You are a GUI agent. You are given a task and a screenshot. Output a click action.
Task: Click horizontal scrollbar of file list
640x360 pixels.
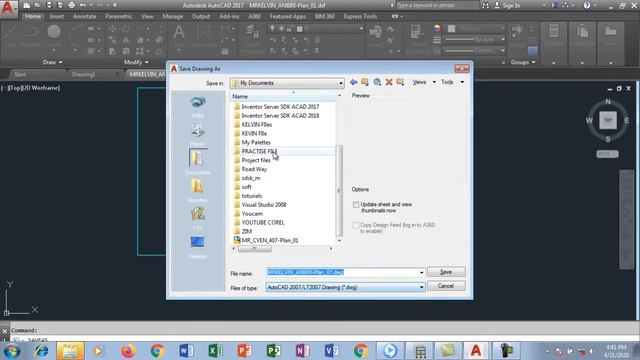pyautogui.click(x=255, y=249)
